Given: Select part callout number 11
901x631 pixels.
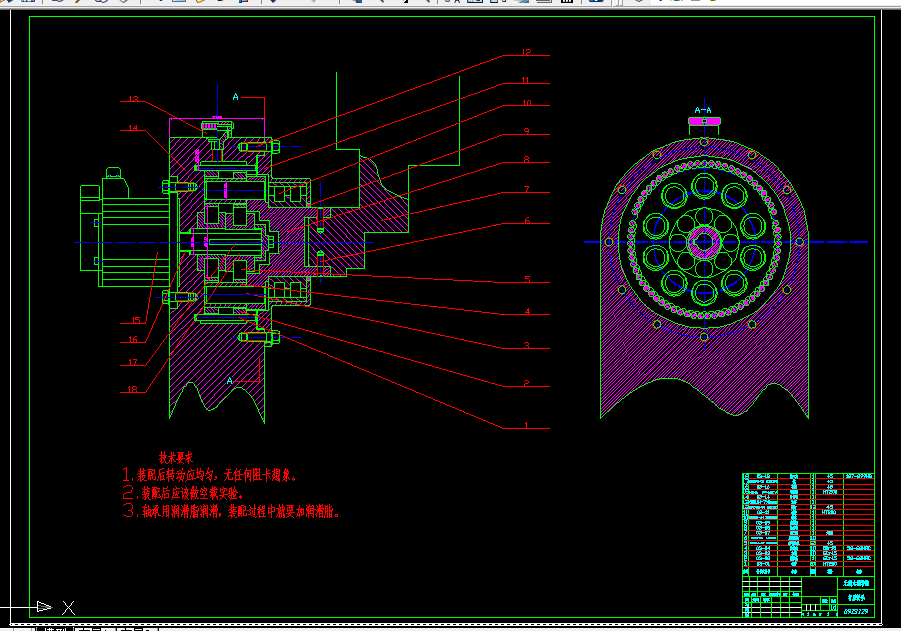Looking at the screenshot, I should coord(525,80).
